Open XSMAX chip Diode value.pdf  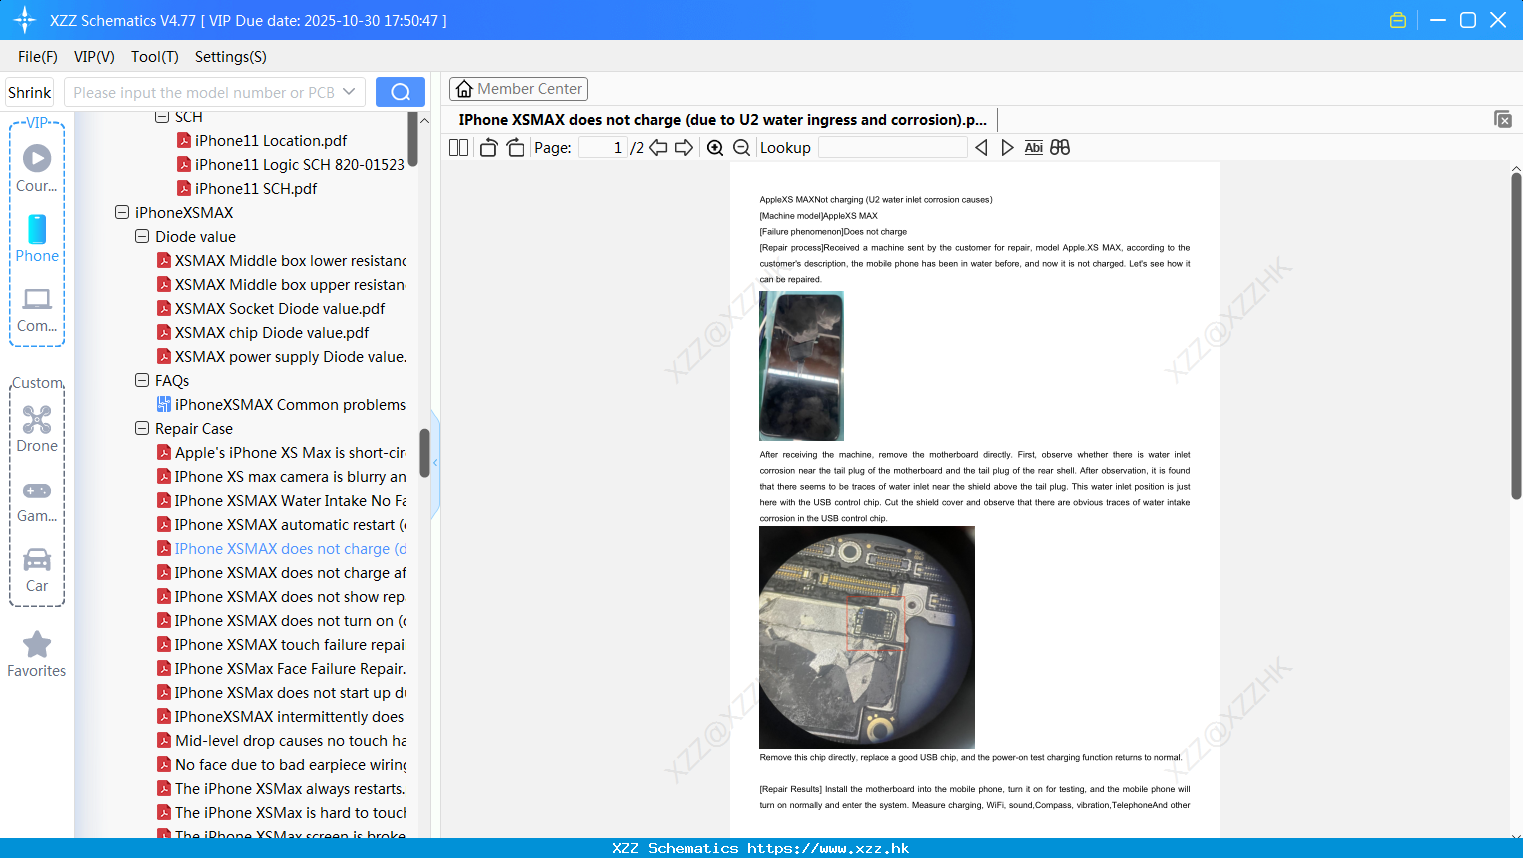tap(263, 333)
